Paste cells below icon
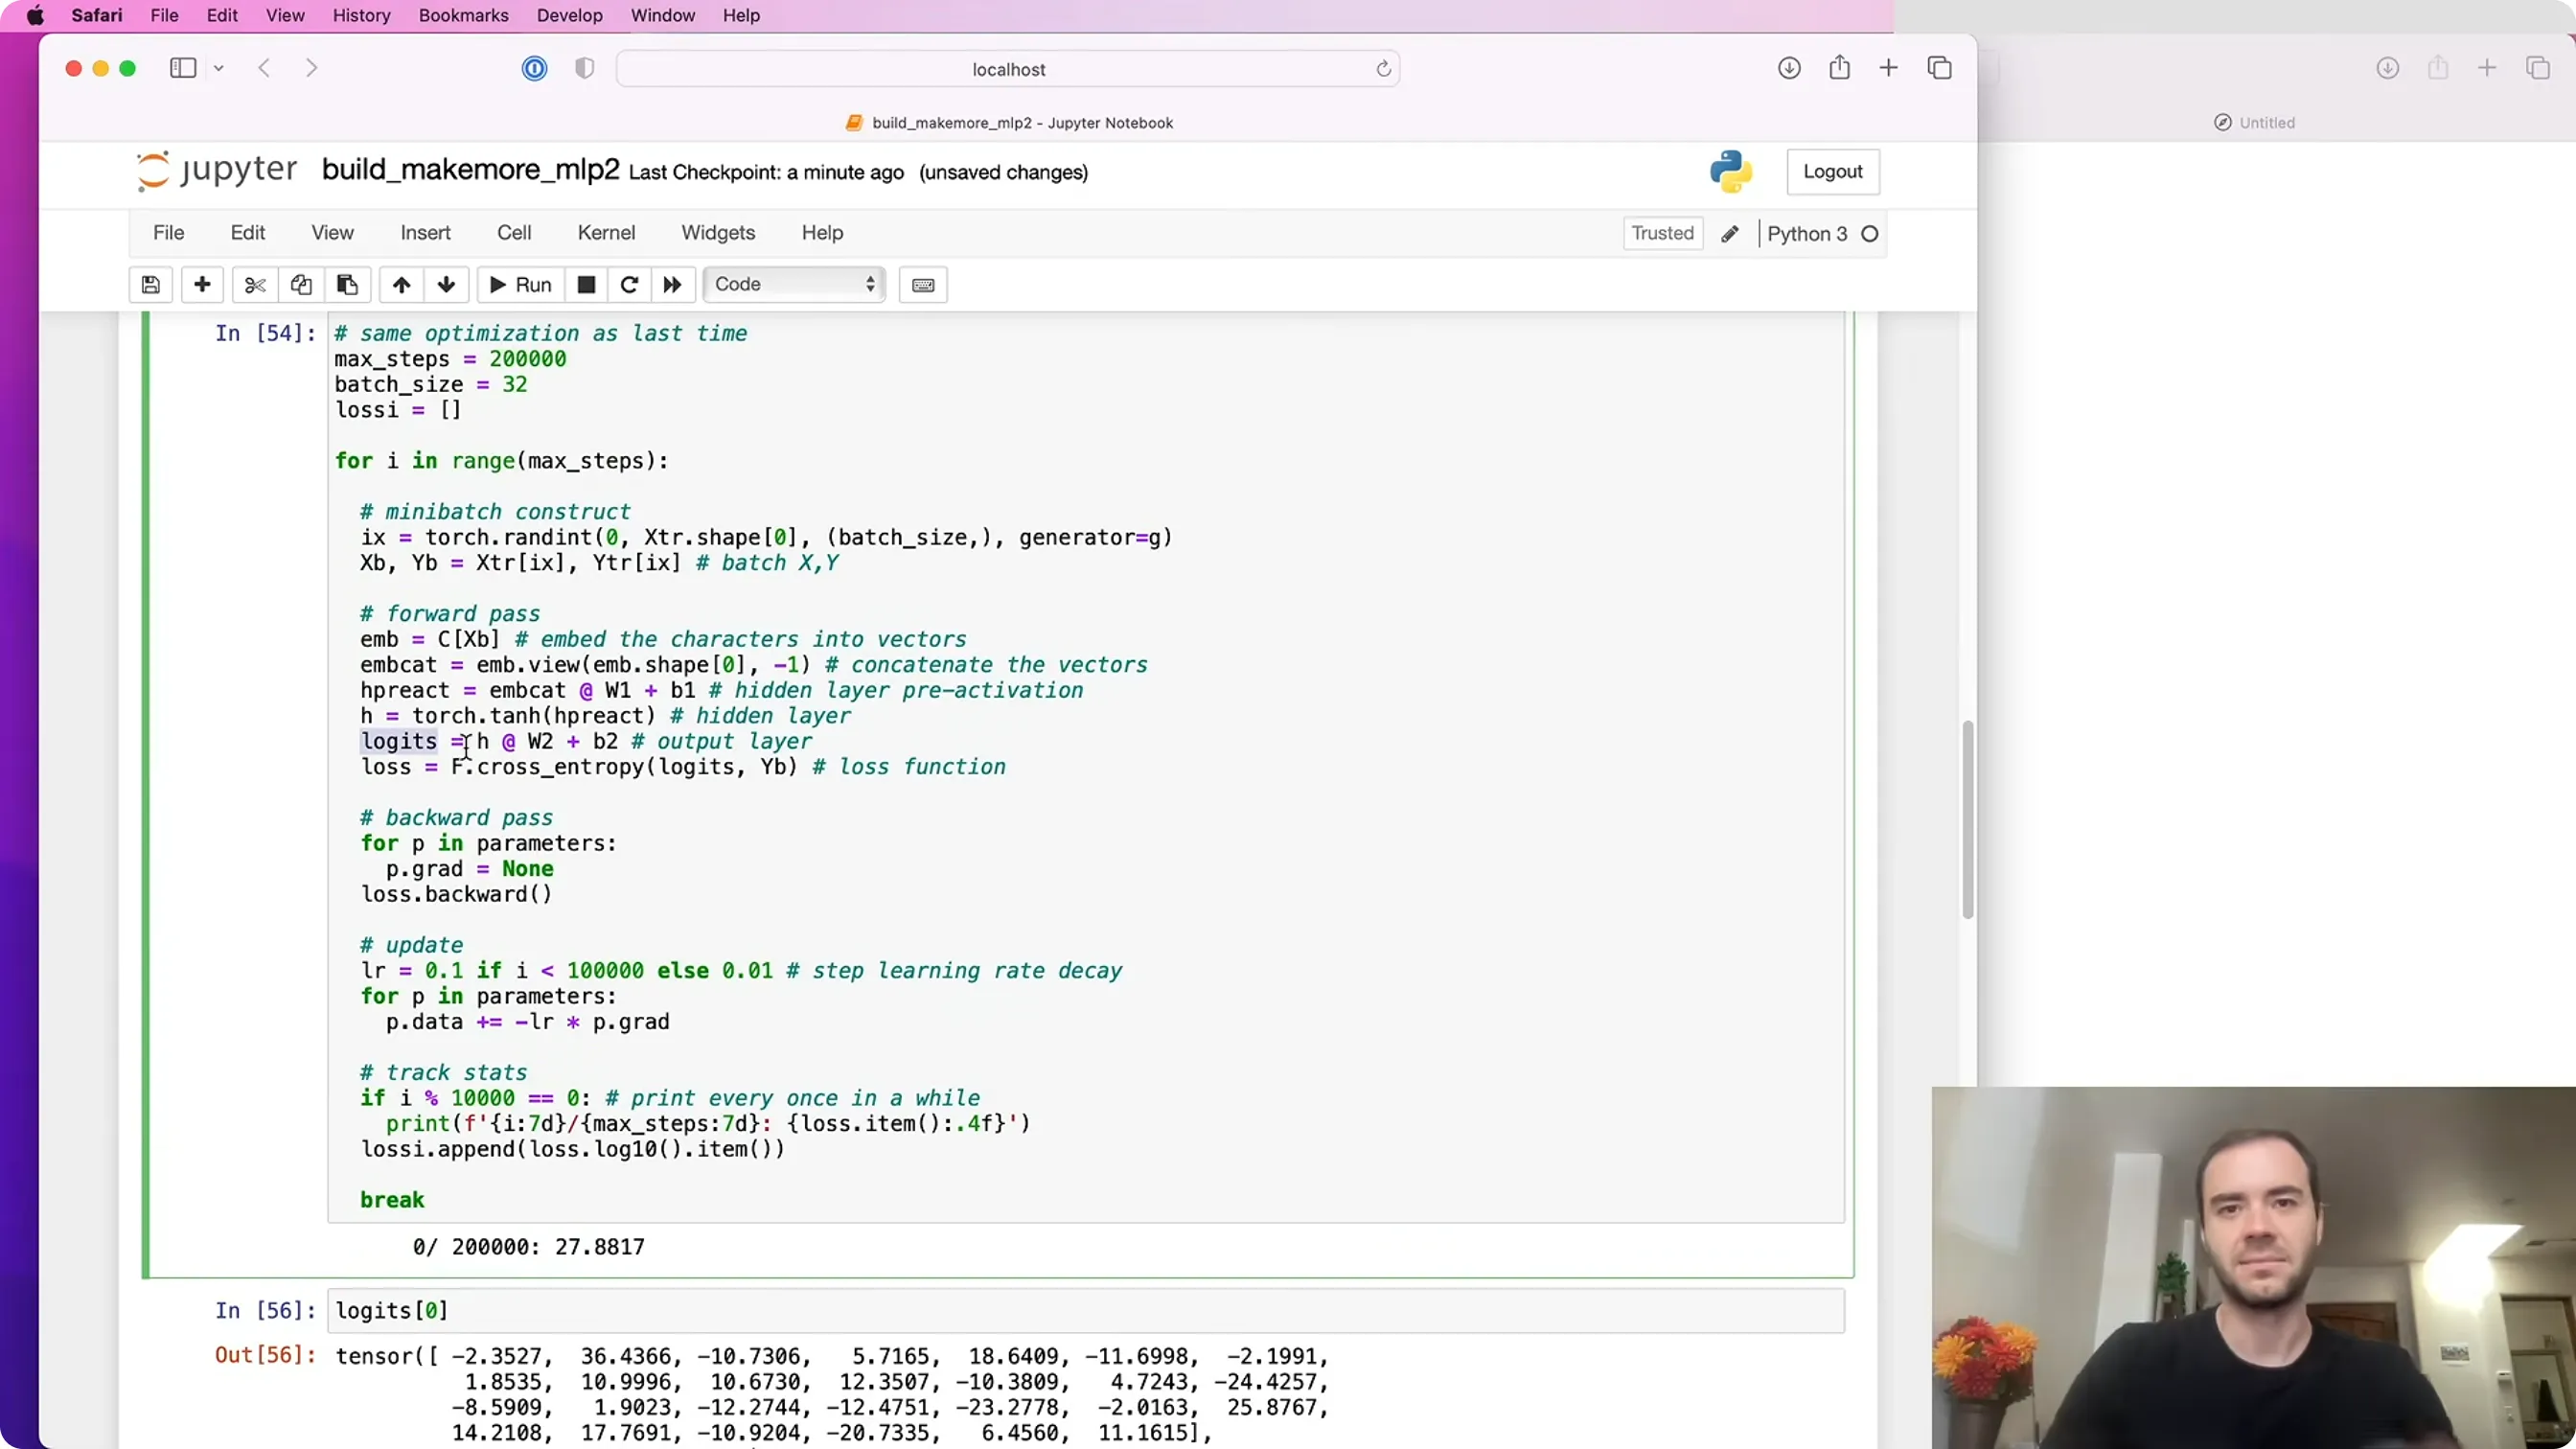The width and height of the screenshot is (2576, 1449). click(x=347, y=285)
